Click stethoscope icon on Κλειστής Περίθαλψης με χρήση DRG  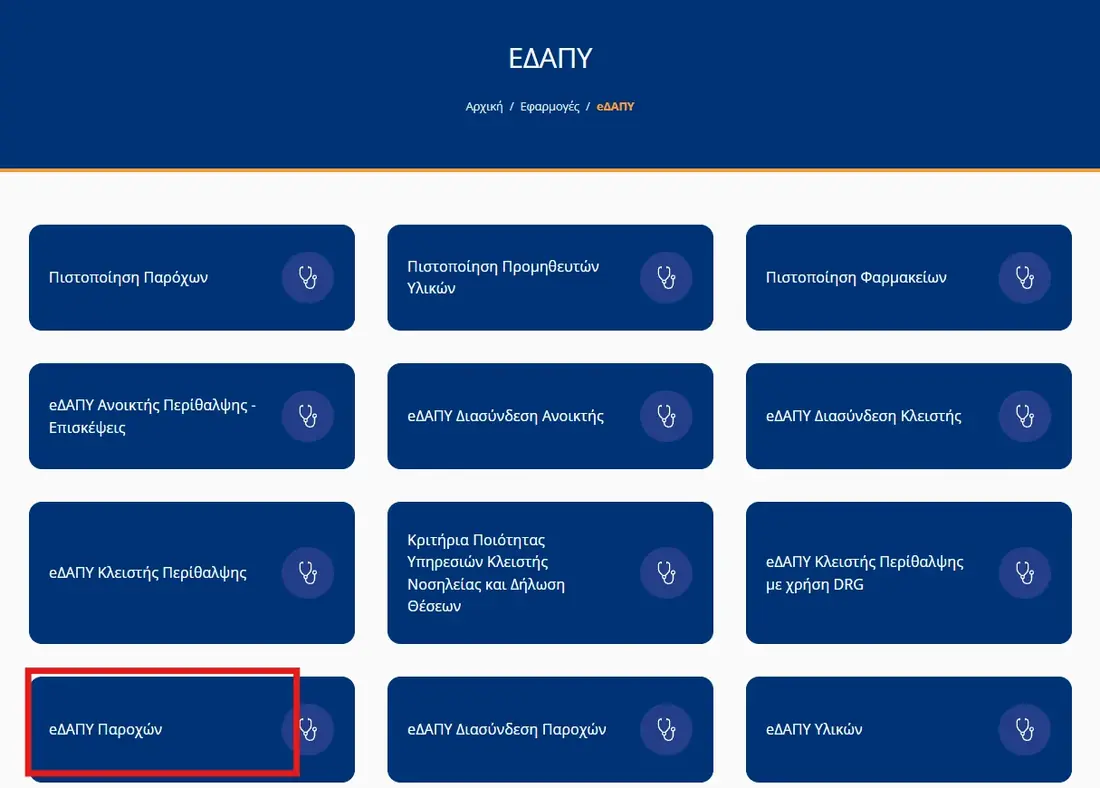[1024, 573]
